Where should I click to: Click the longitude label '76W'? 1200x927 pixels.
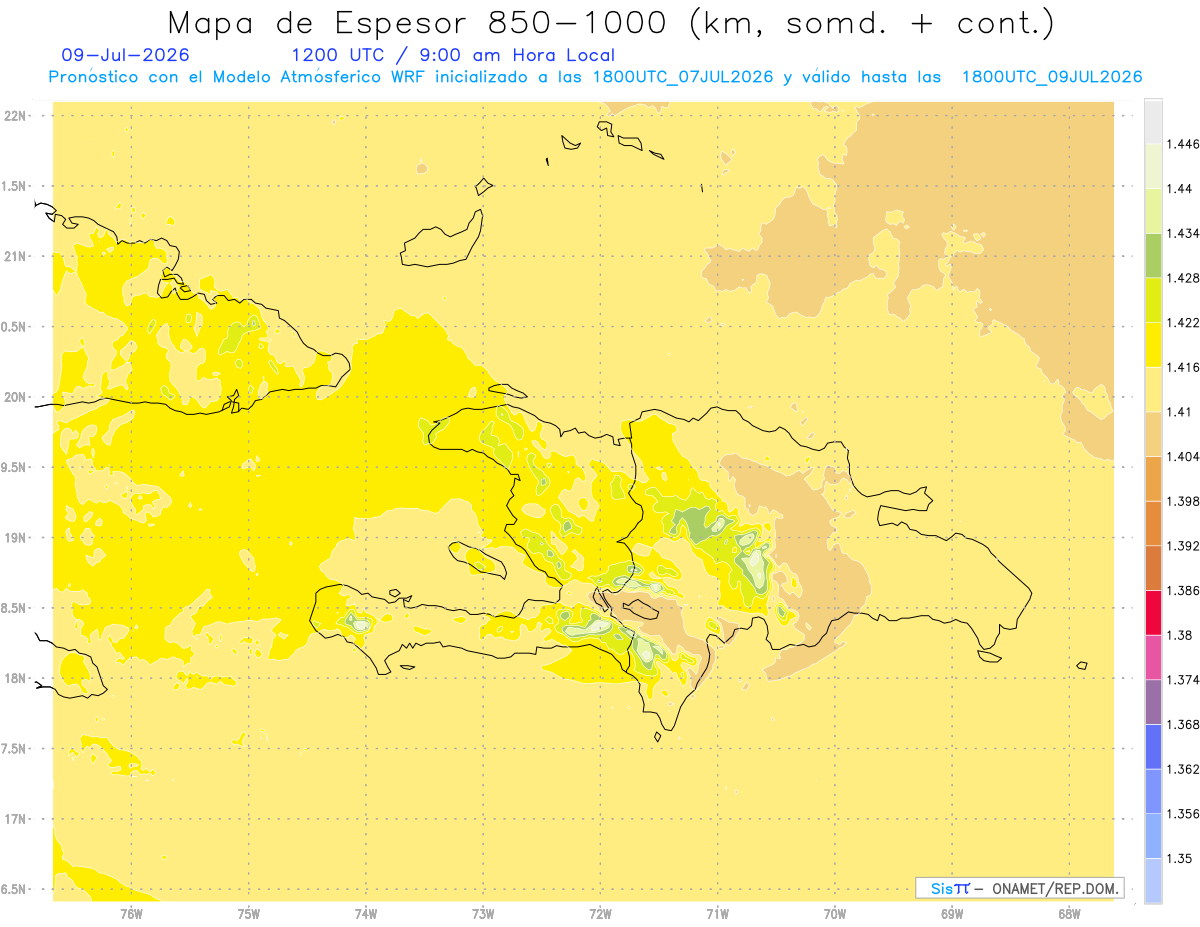pyautogui.click(x=131, y=914)
